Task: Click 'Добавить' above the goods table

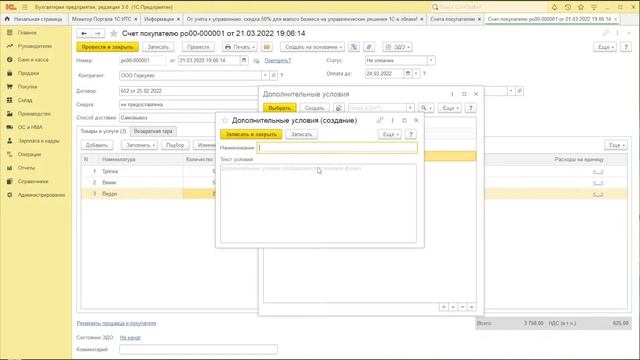Action: (x=97, y=145)
